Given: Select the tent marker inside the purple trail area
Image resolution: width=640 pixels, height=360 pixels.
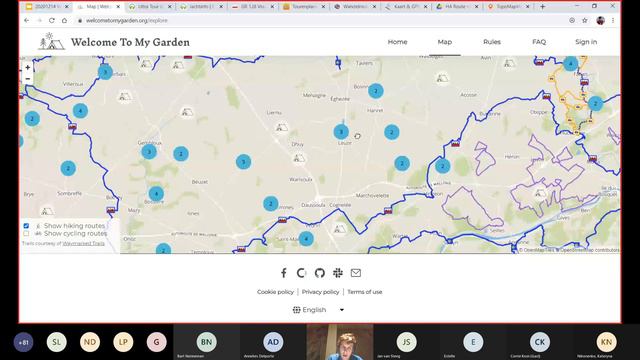Looking at the screenshot, I should [x=540, y=193].
